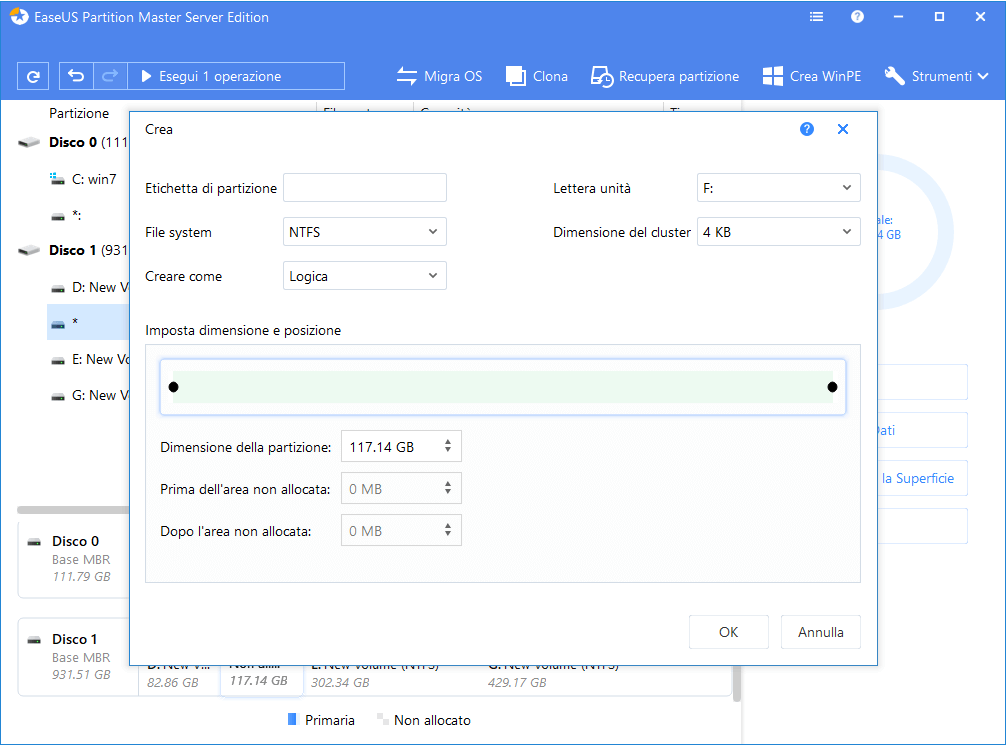Click the right handle of partition size bar
Viewport: 1007px width, 746px height.
point(832,387)
